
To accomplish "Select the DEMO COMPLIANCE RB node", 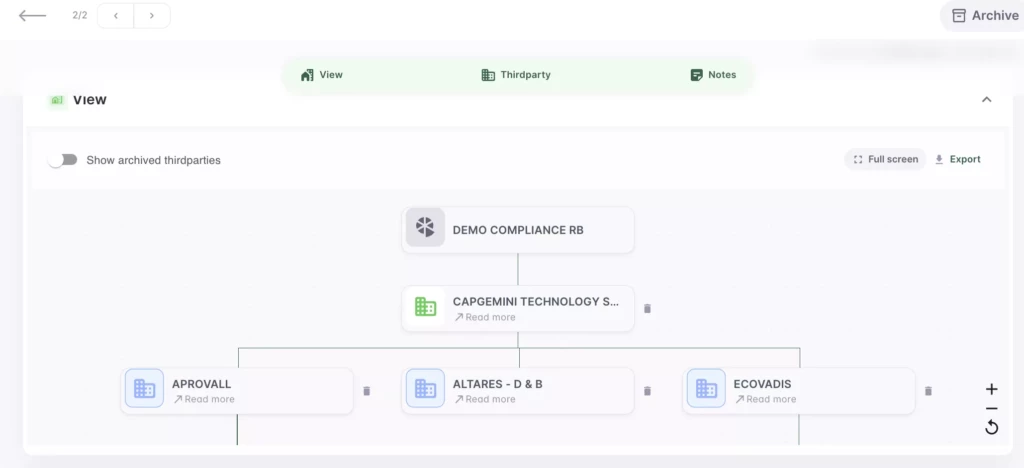I will pyautogui.click(x=518, y=230).
